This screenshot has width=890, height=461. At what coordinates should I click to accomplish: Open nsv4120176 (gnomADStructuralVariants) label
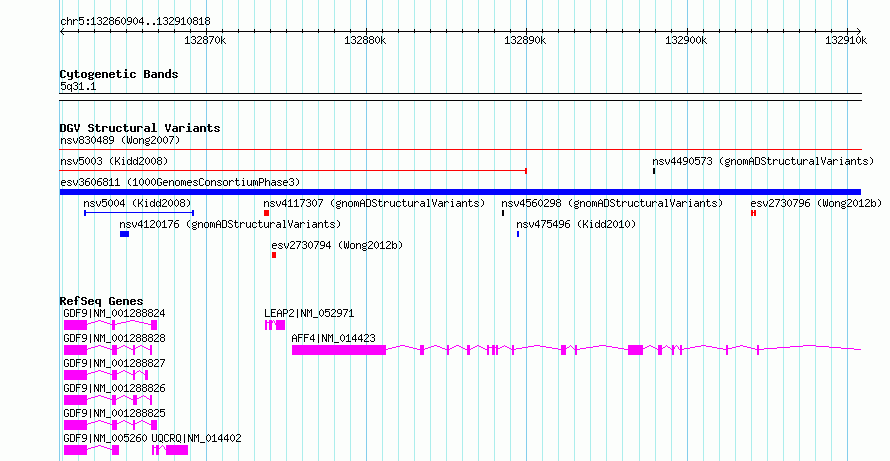[230, 224]
